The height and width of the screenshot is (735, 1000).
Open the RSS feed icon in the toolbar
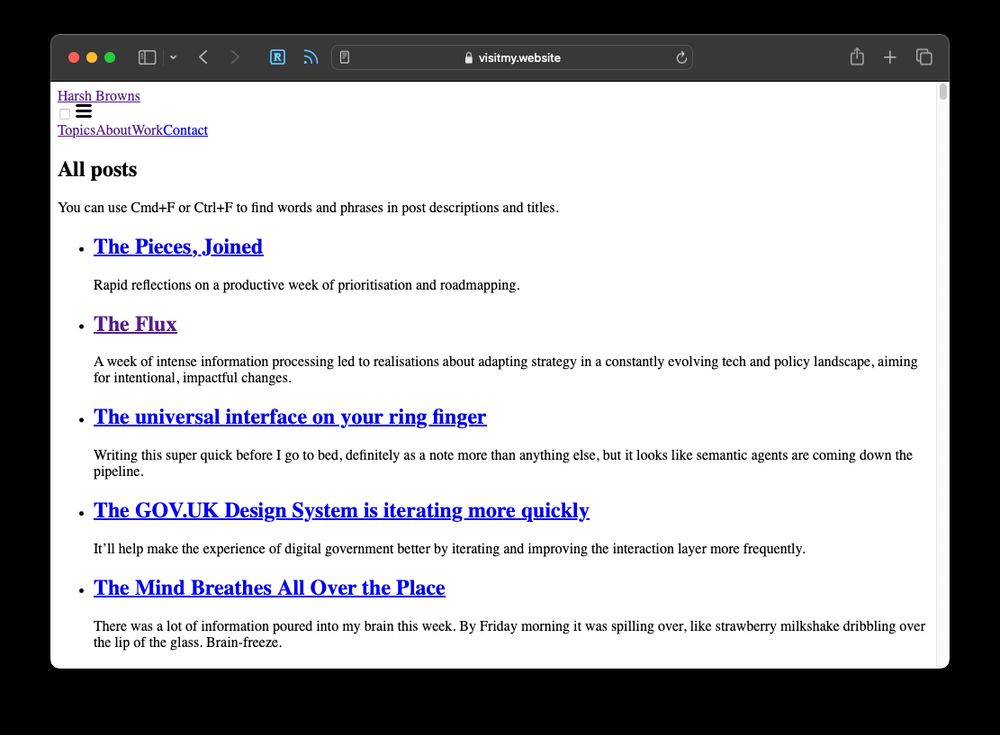(x=310, y=57)
